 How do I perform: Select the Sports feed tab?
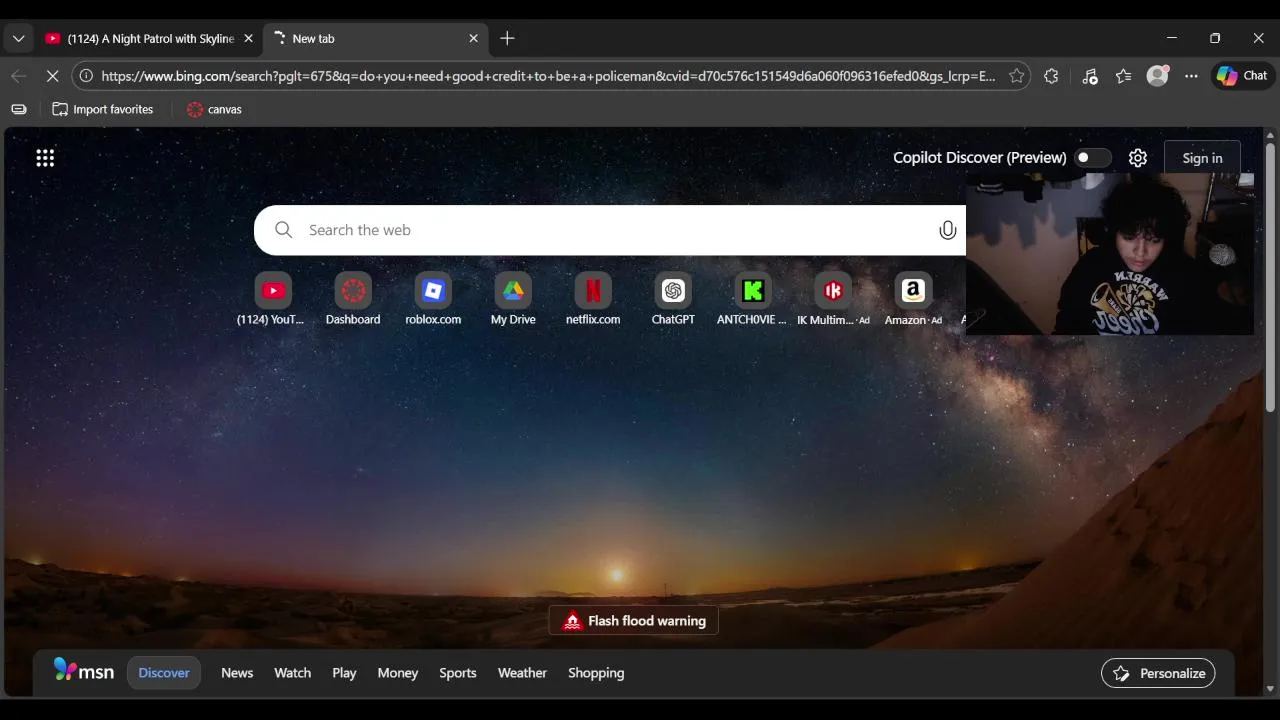pos(458,673)
